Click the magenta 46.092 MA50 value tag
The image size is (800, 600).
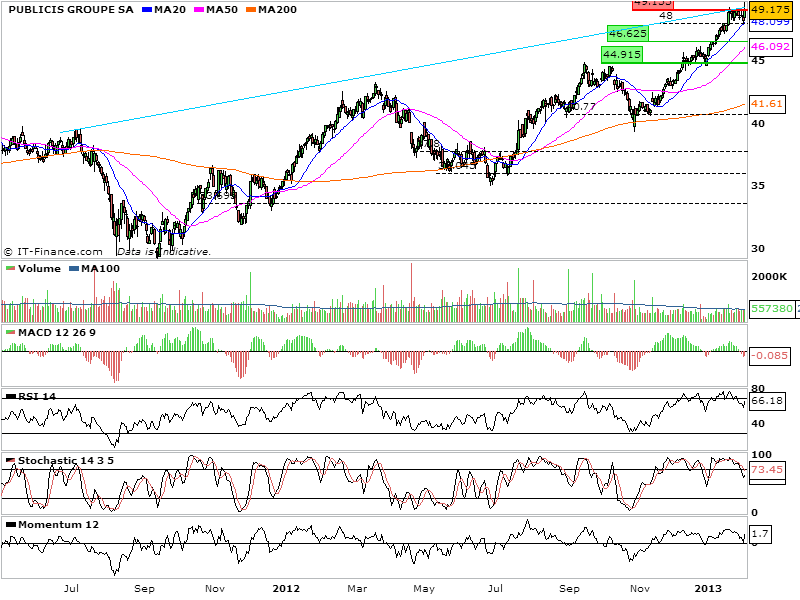(x=770, y=46)
